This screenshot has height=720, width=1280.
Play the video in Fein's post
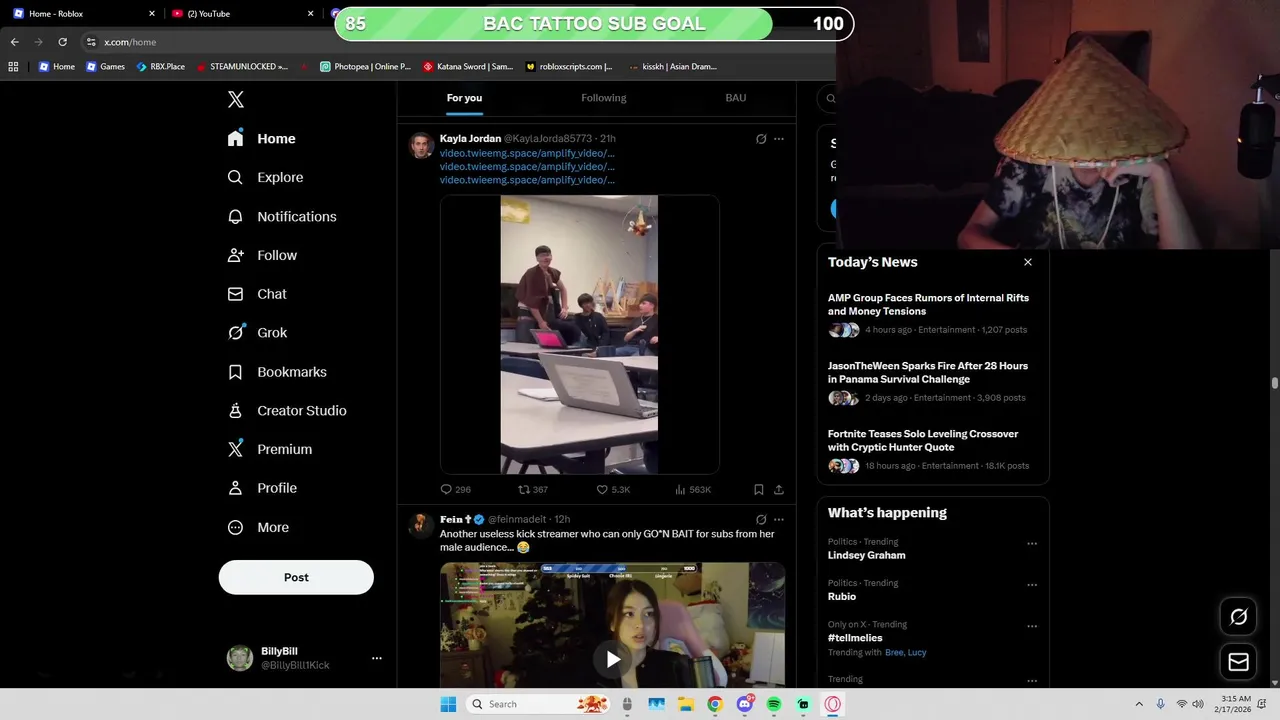click(x=613, y=659)
